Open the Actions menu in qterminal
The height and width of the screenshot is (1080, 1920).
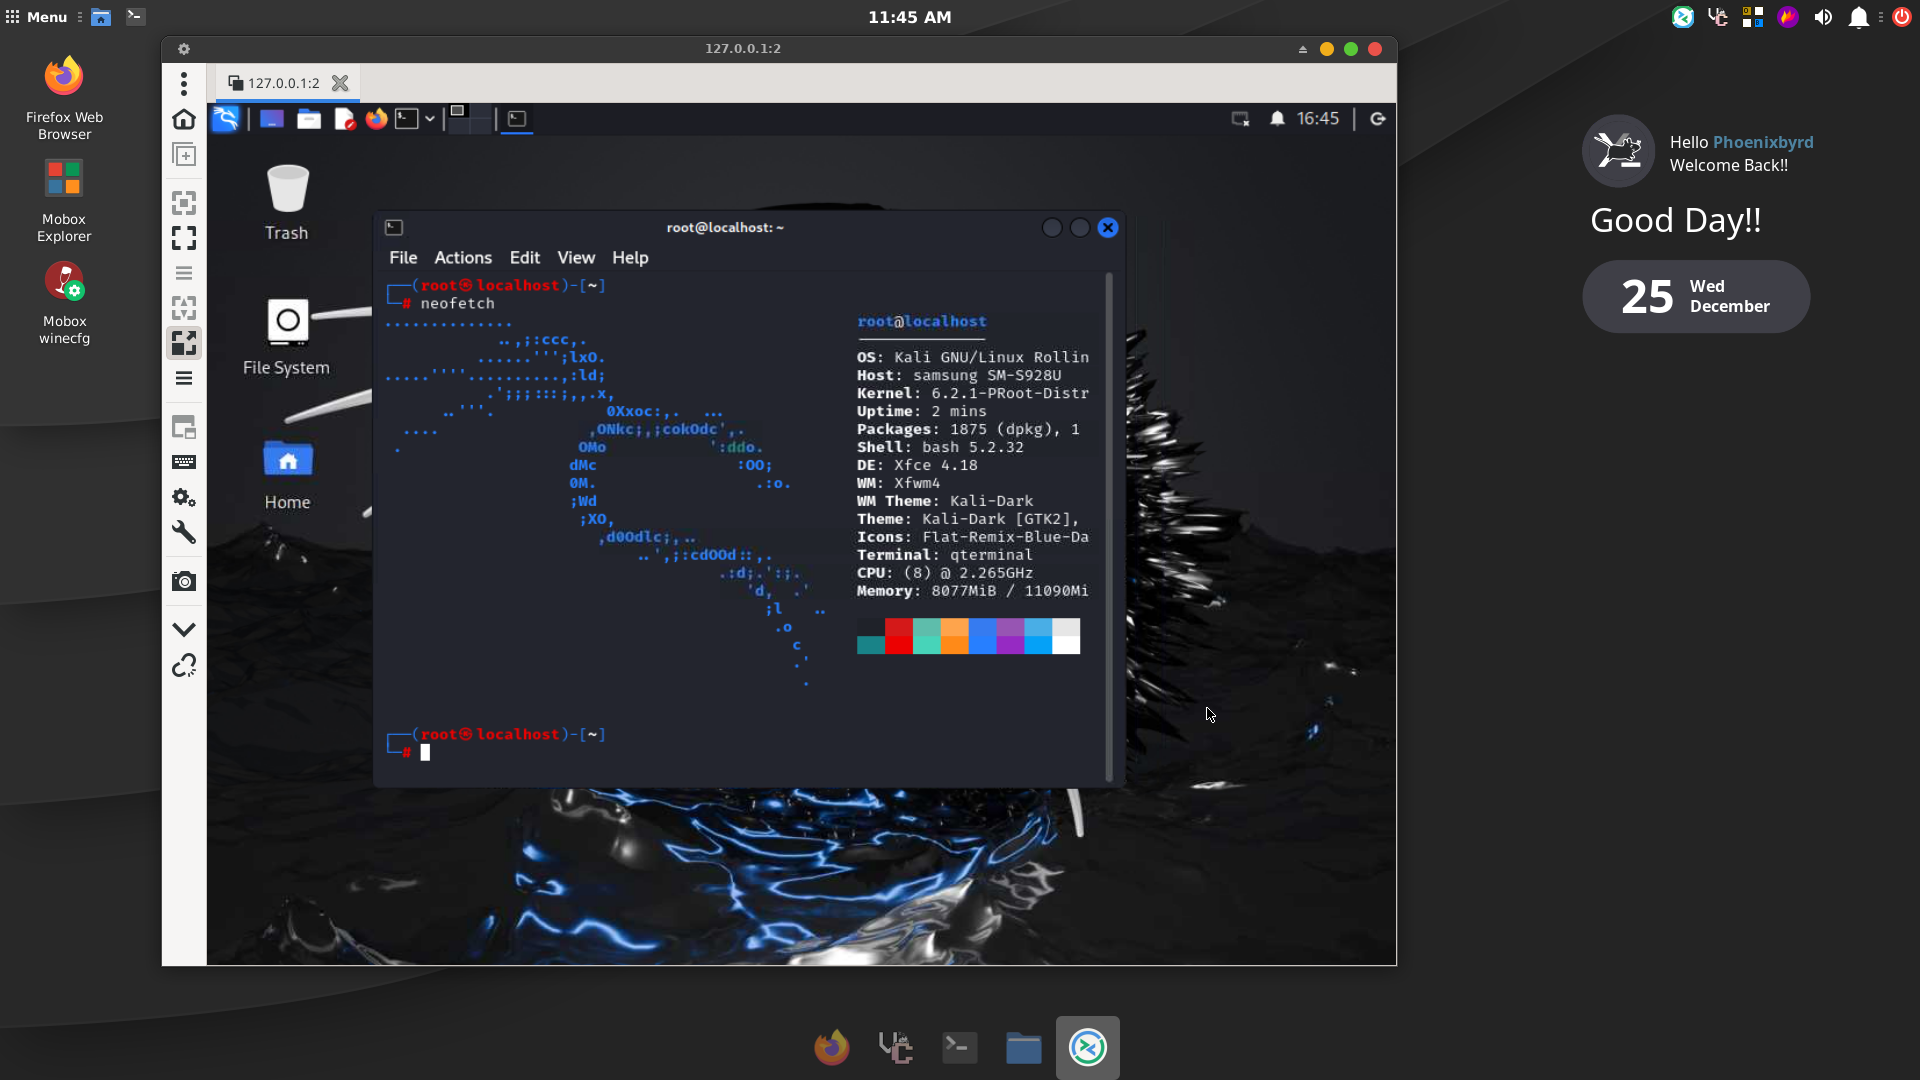462,257
